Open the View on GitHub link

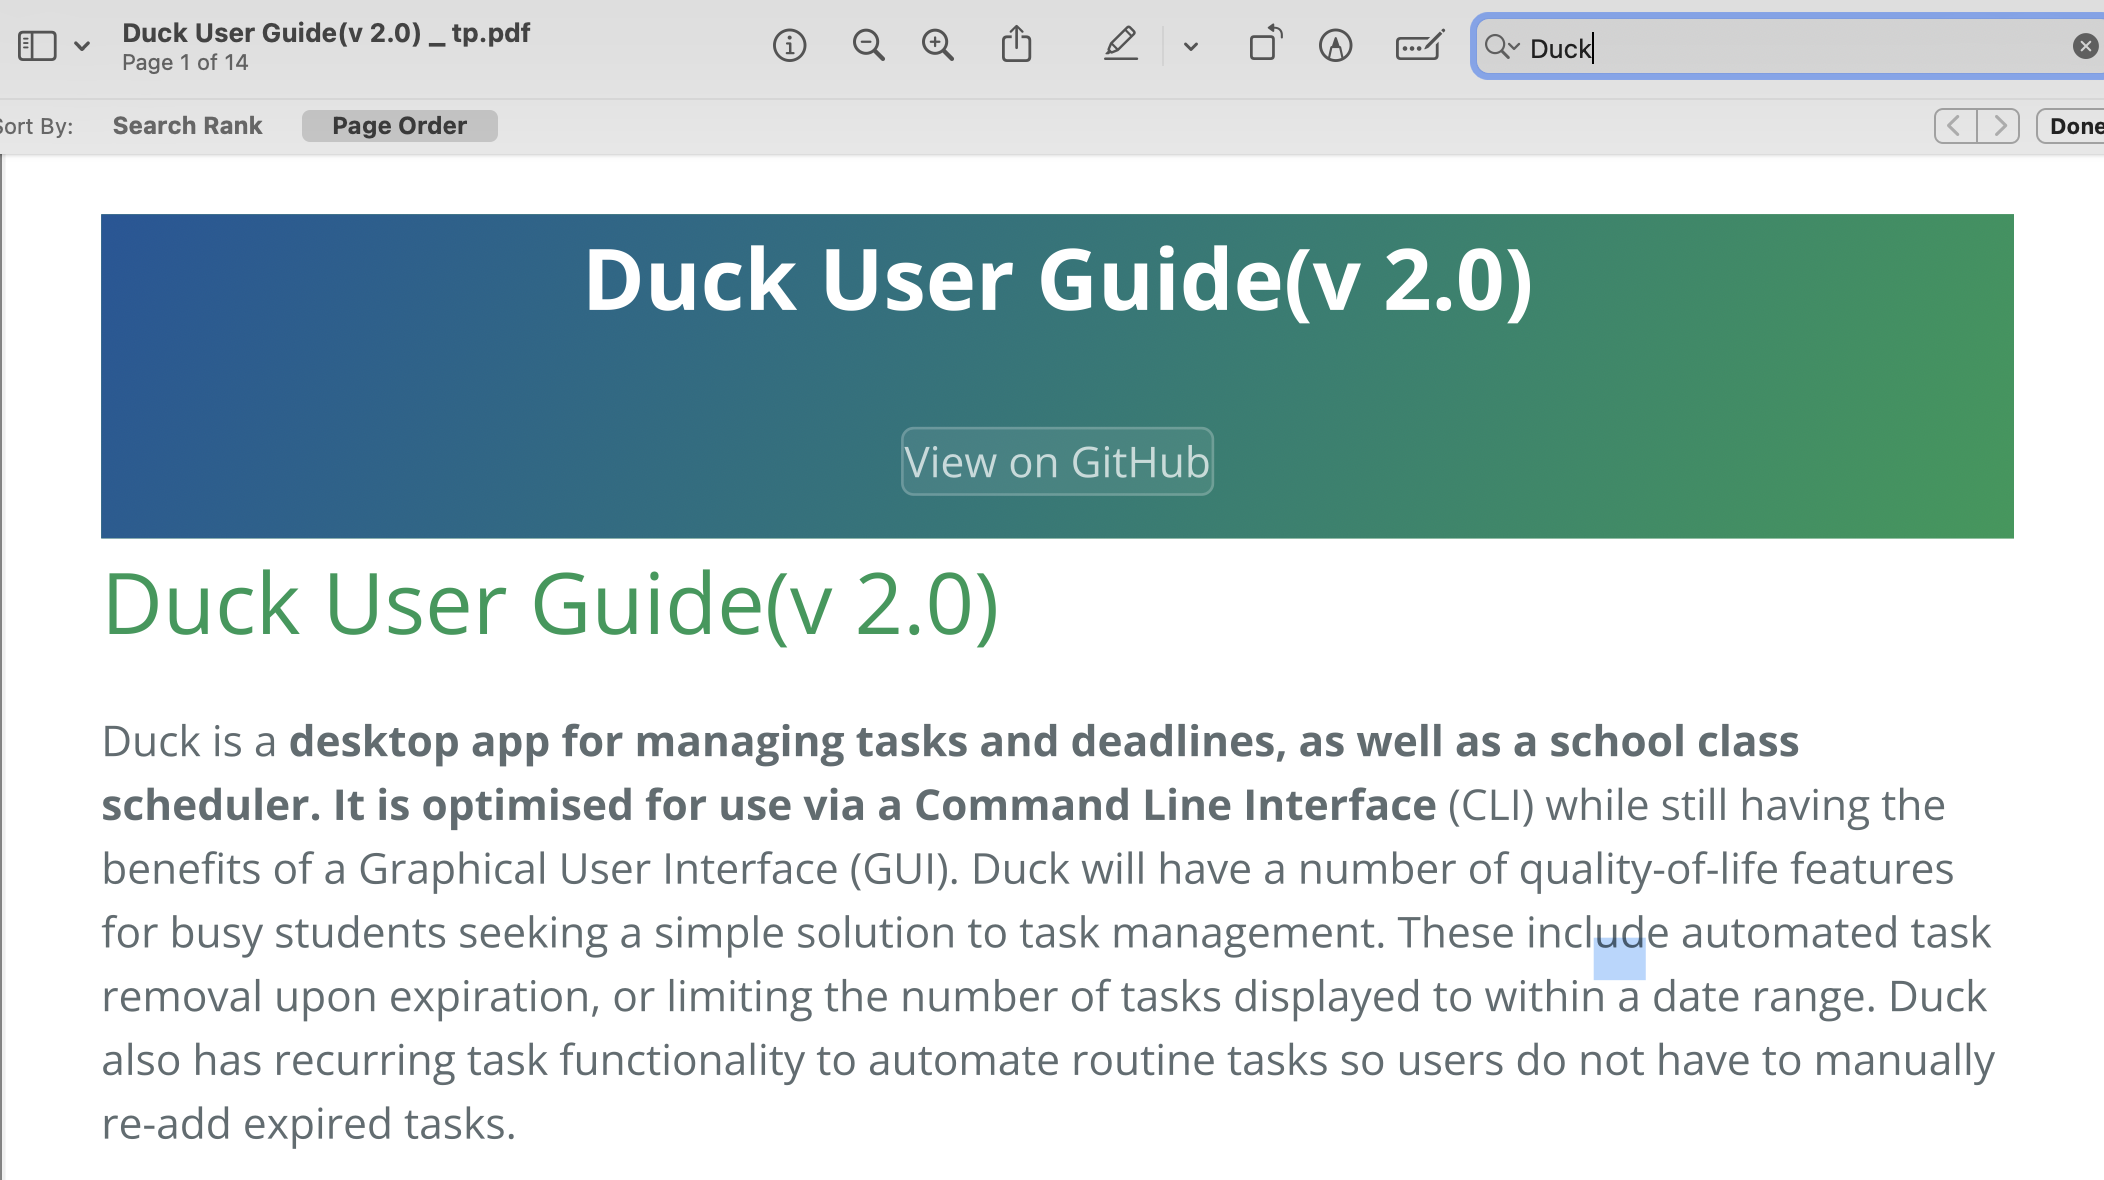(1057, 462)
